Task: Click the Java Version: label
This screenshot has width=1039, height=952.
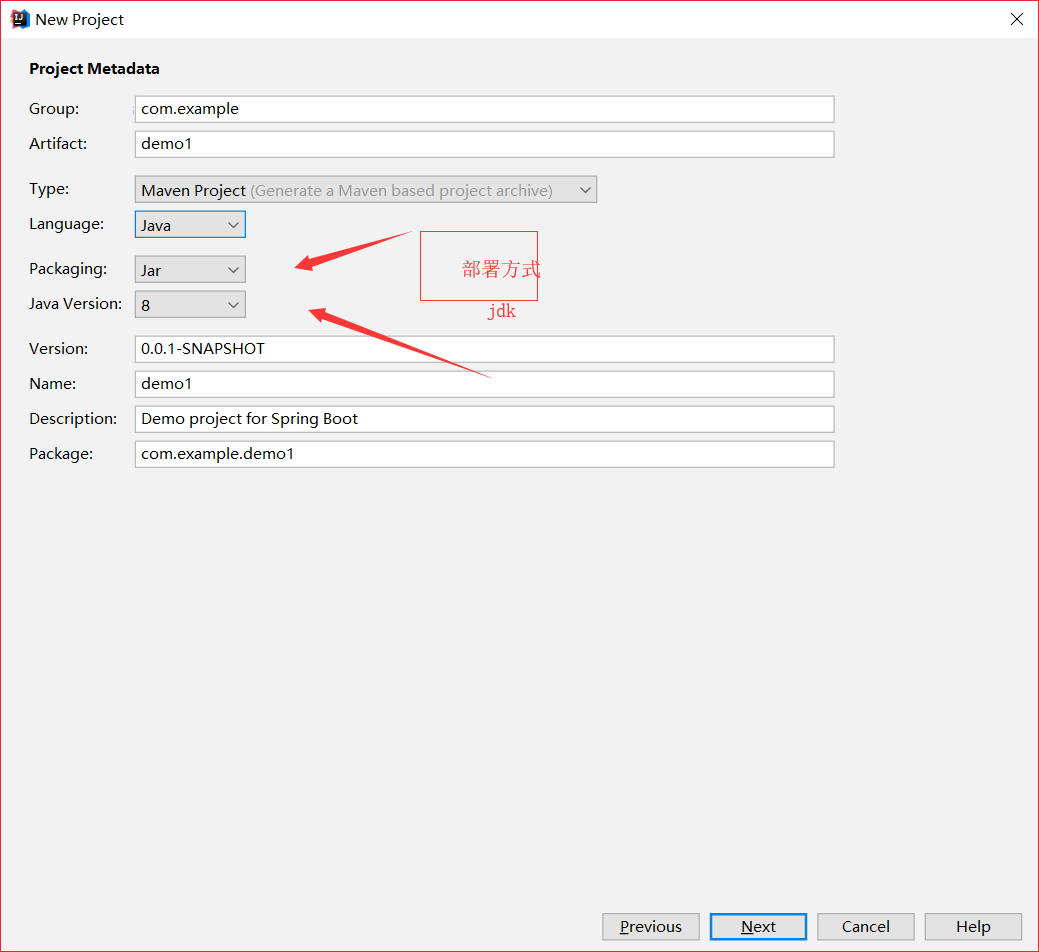Action: coord(76,304)
